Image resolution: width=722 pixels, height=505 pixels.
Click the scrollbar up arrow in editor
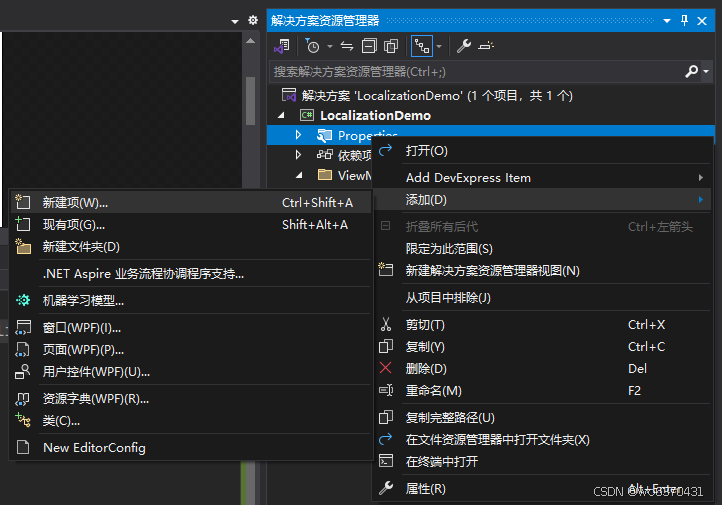[250, 41]
